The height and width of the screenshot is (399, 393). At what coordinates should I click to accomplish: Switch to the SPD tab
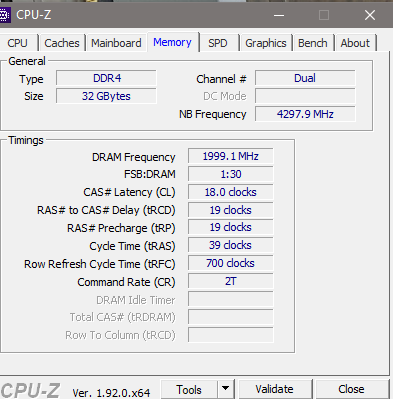[x=218, y=43]
